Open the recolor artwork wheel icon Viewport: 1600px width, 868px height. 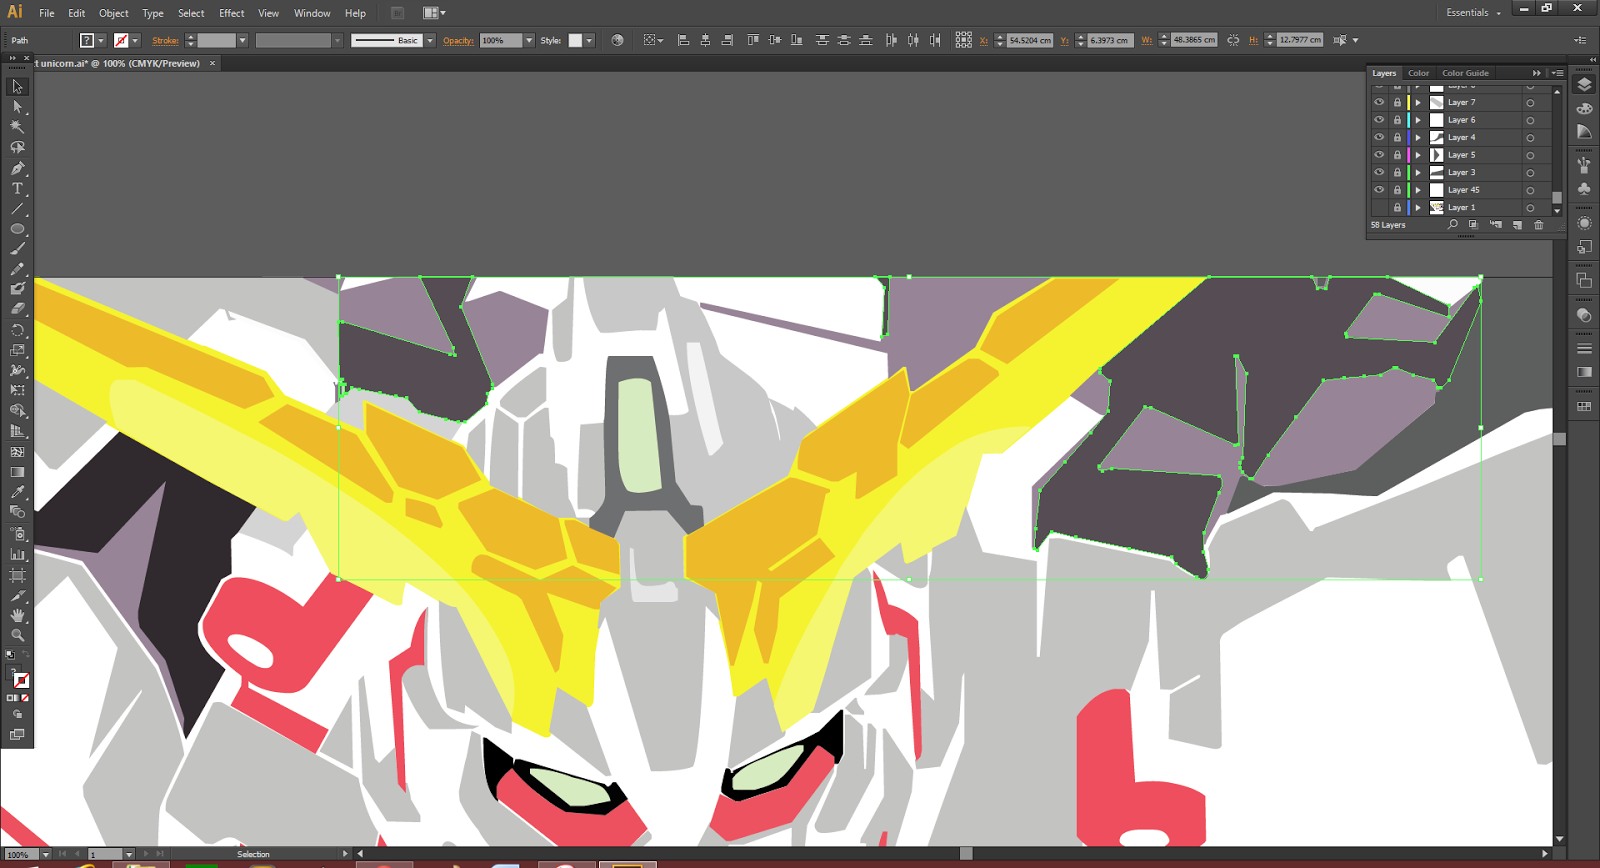(x=617, y=40)
